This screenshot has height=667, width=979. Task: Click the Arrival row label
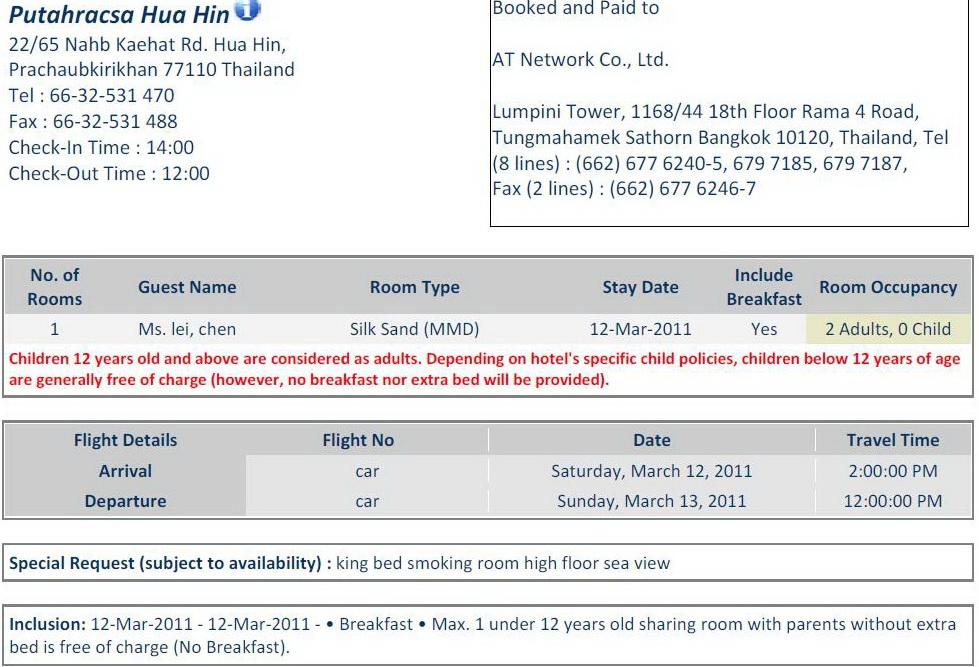tap(125, 471)
